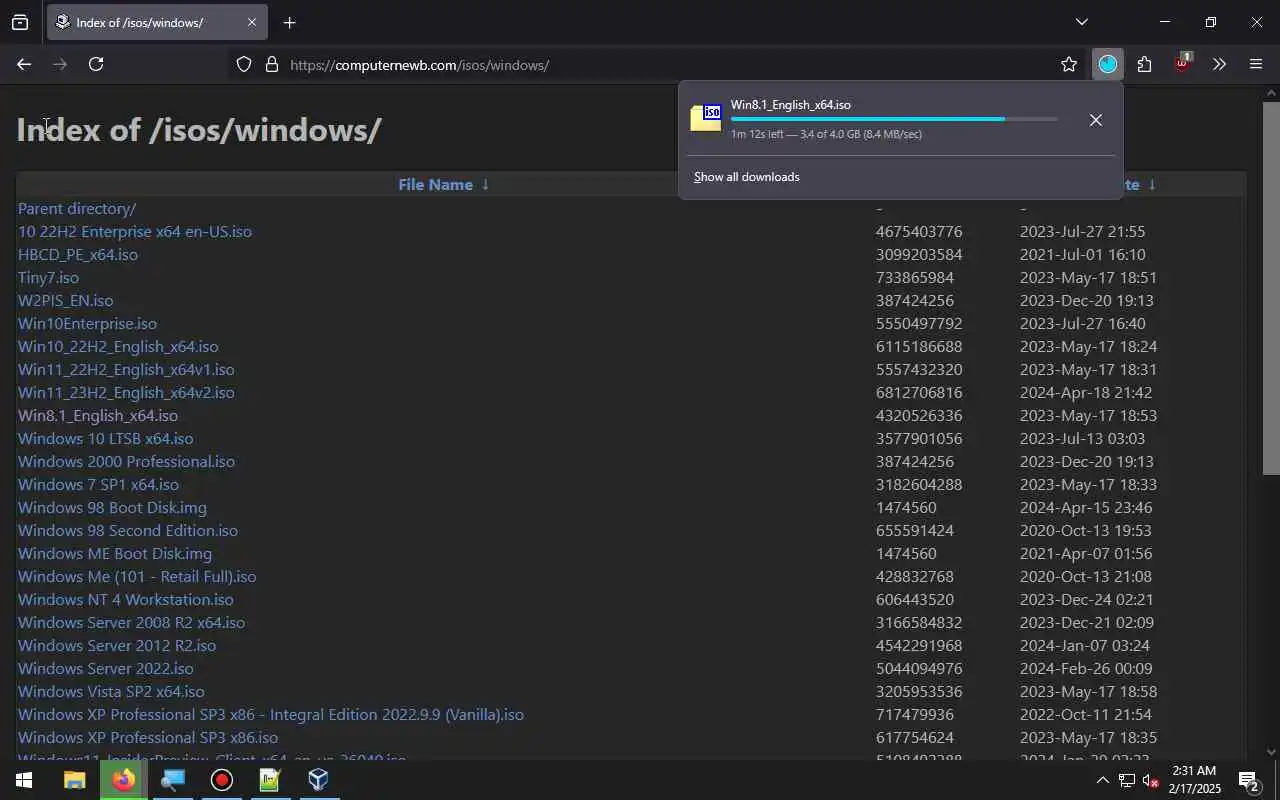The height and width of the screenshot is (800, 1280).
Task: Toggle the downloads panel toolbar button
Action: point(1108,64)
